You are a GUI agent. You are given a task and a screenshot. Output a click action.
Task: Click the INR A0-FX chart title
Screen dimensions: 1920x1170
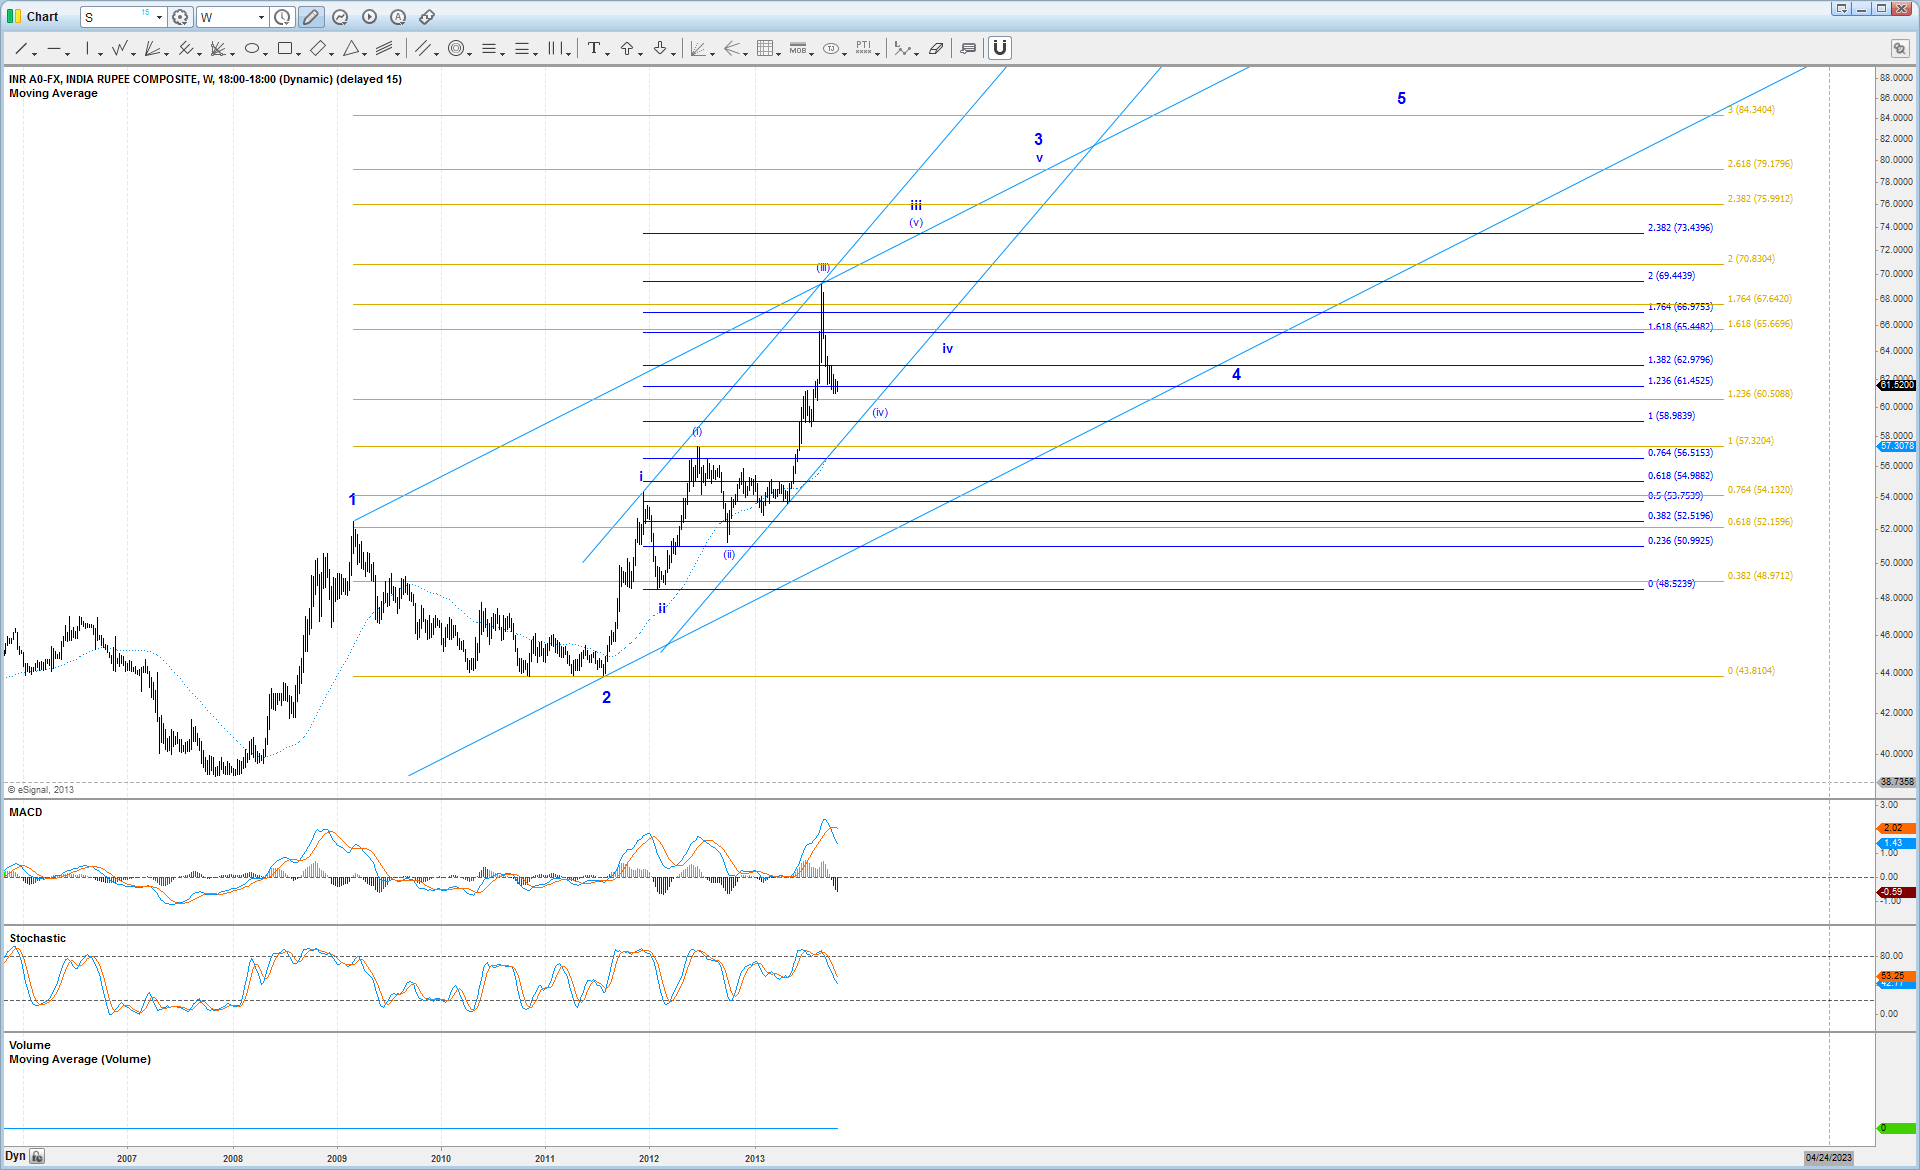click(205, 79)
